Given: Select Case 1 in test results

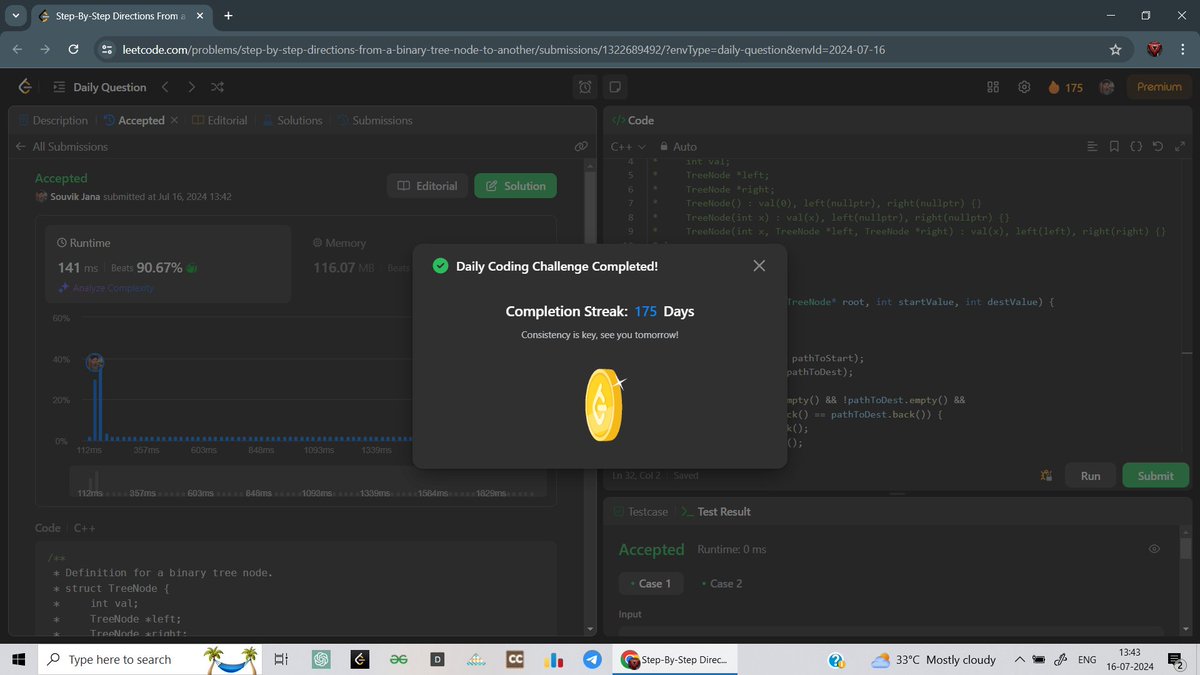Looking at the screenshot, I should pyautogui.click(x=650, y=583).
